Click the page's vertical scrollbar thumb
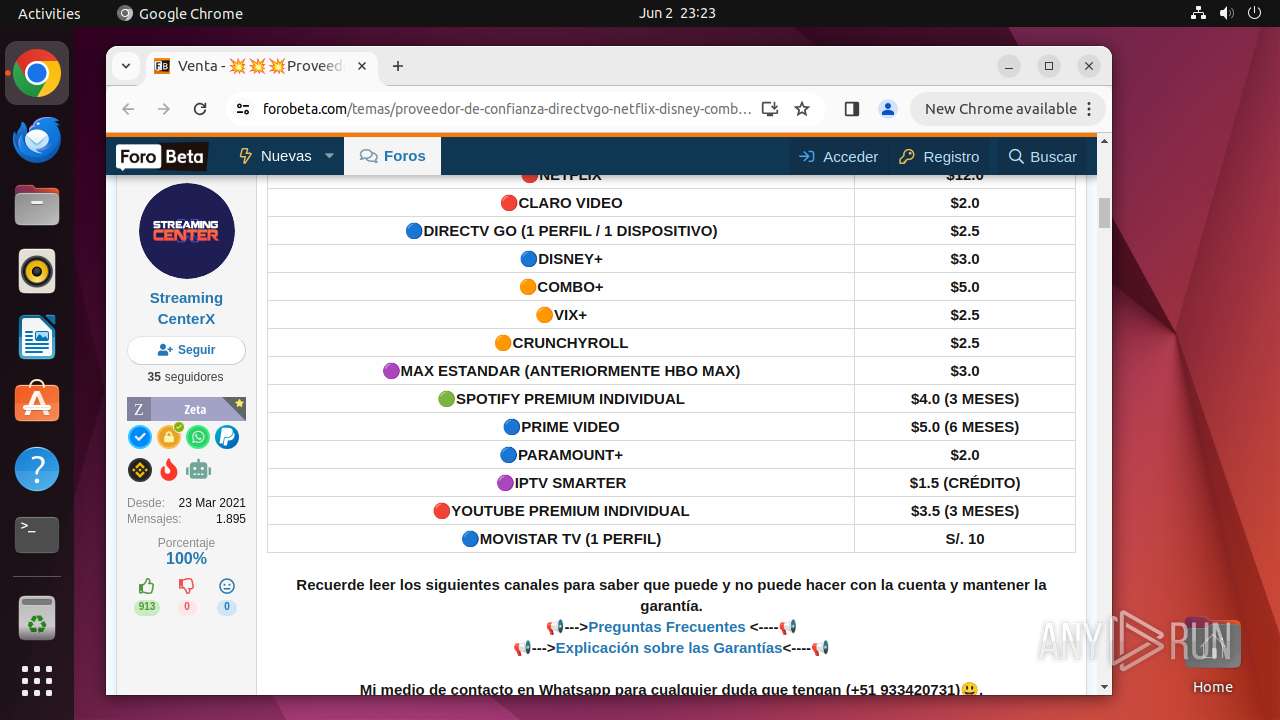1280x720 pixels. pos(1104,213)
